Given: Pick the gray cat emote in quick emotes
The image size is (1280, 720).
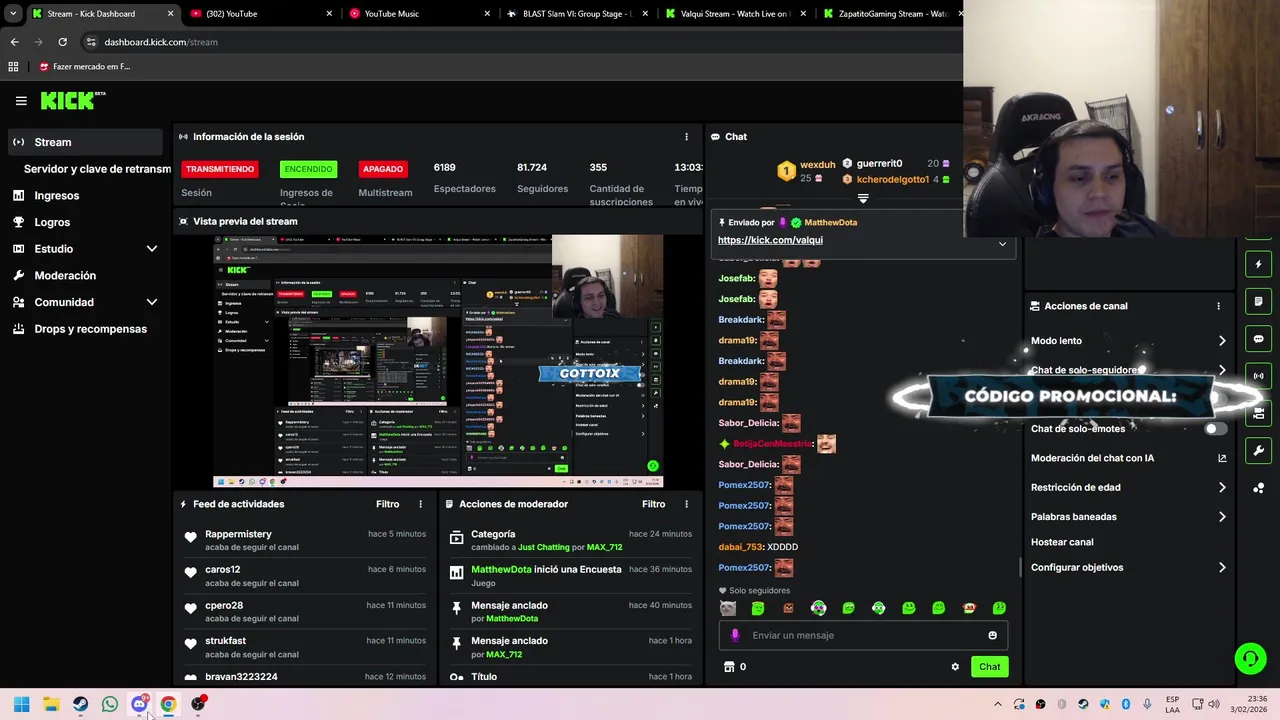Looking at the screenshot, I should (728, 608).
